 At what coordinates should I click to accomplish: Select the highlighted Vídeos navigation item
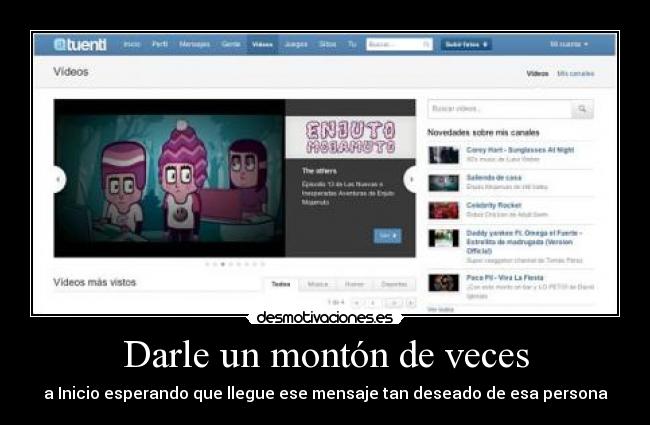[262, 44]
